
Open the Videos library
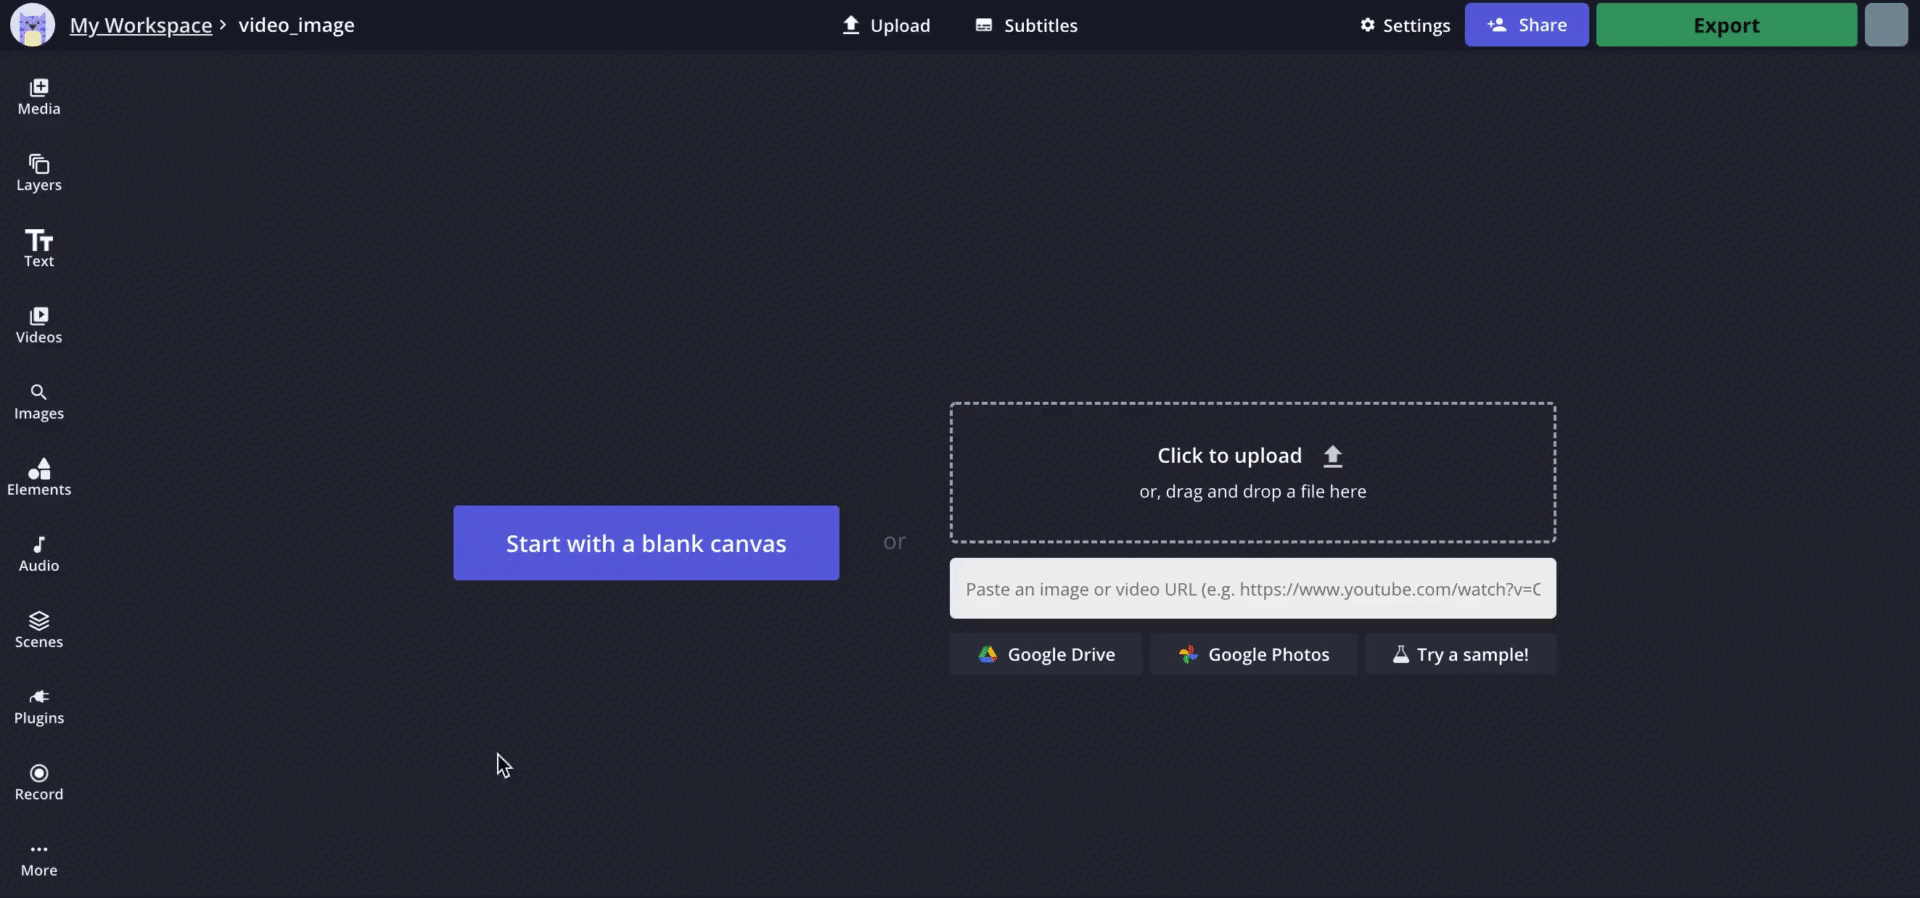39,325
